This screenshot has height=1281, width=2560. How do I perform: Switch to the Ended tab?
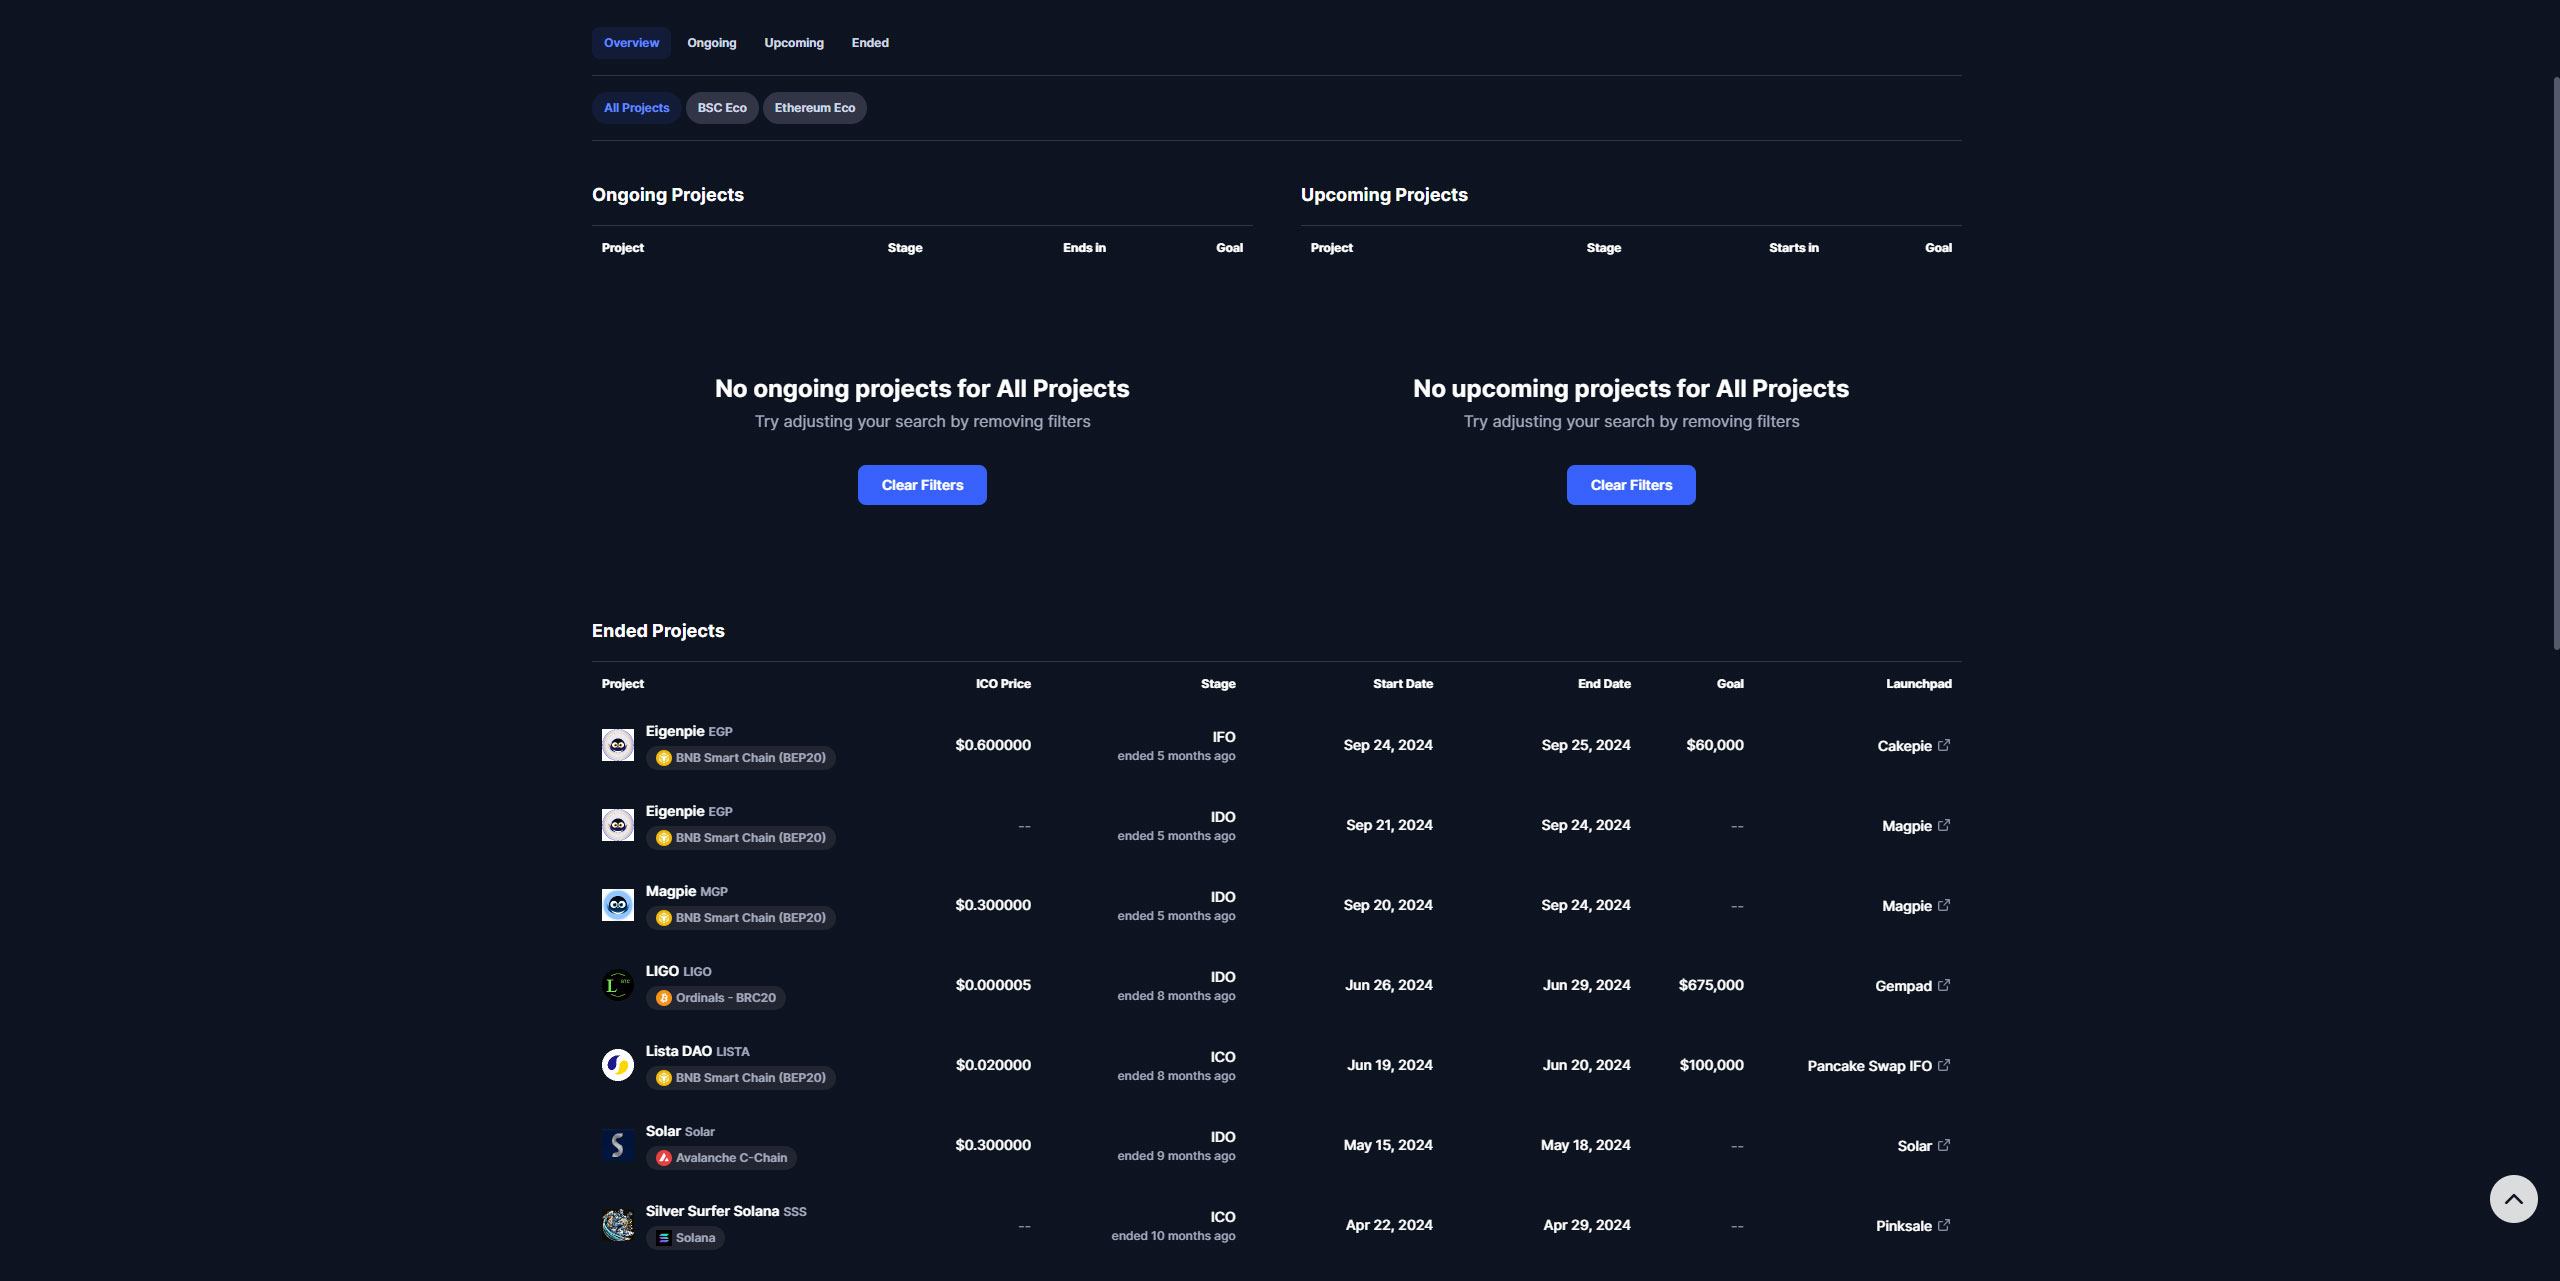[x=869, y=42]
